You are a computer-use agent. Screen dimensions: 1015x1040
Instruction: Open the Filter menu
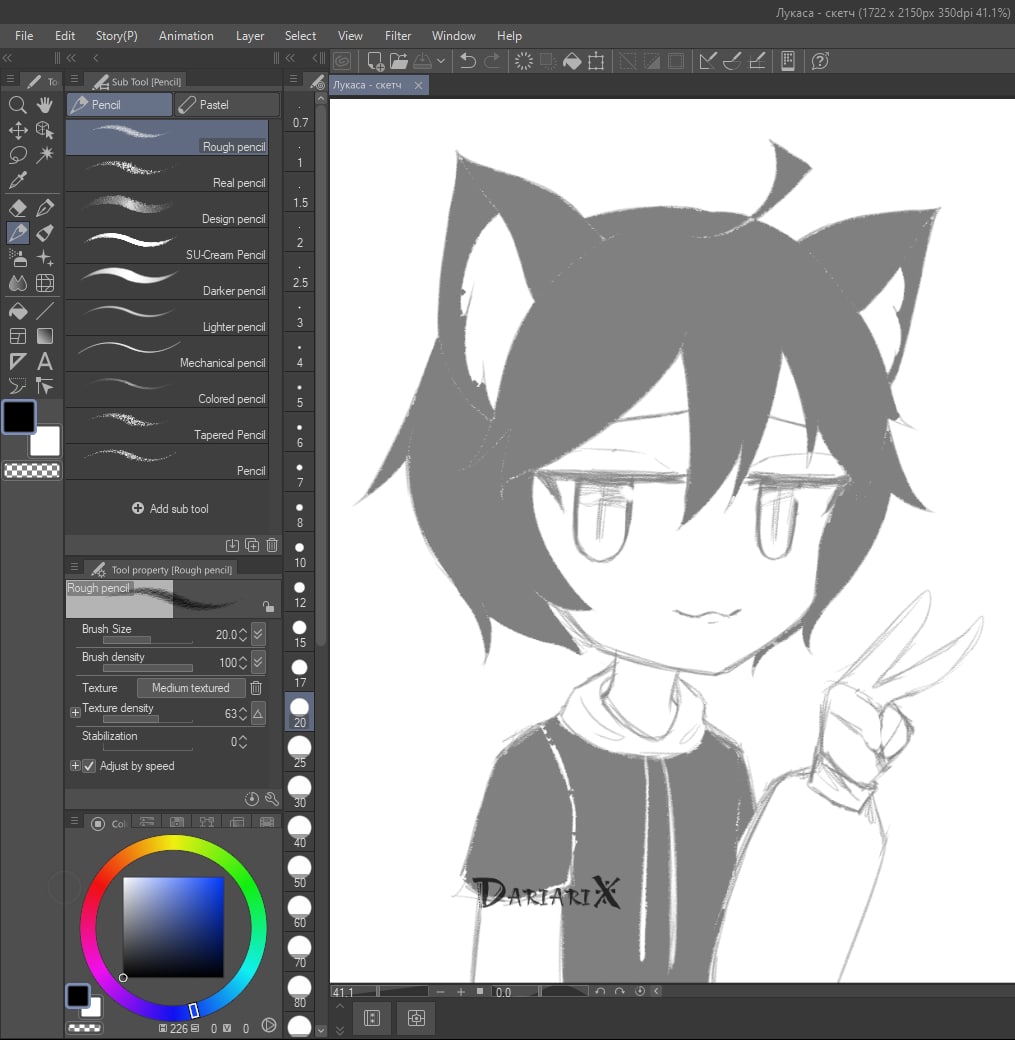(x=398, y=36)
